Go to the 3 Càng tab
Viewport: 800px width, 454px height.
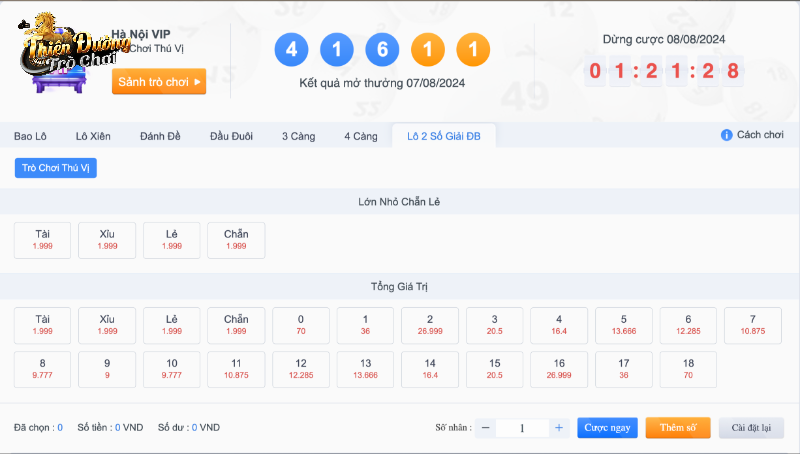[x=298, y=136]
